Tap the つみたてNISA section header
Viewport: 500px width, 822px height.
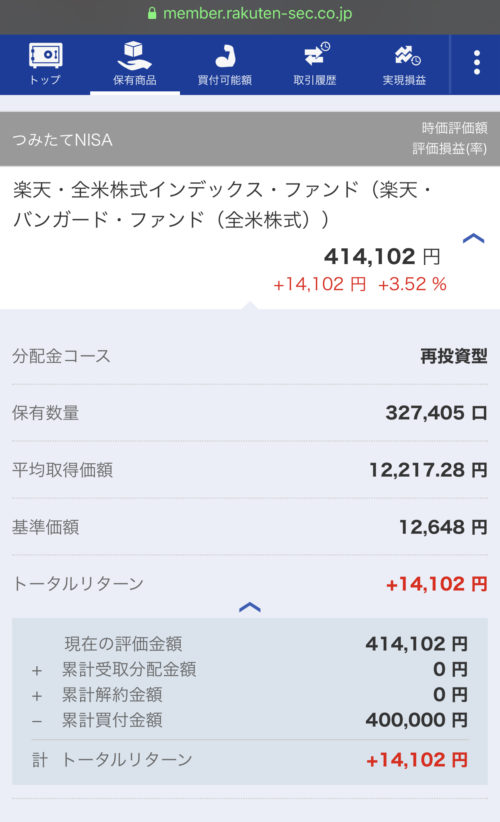point(62,140)
